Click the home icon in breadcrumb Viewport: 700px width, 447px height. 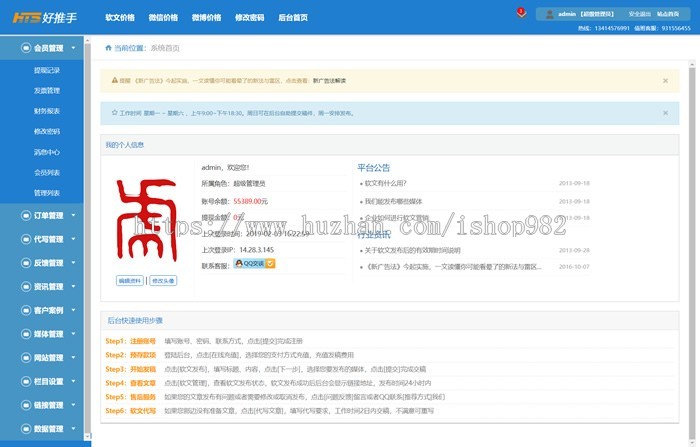pyautogui.click(x=108, y=48)
